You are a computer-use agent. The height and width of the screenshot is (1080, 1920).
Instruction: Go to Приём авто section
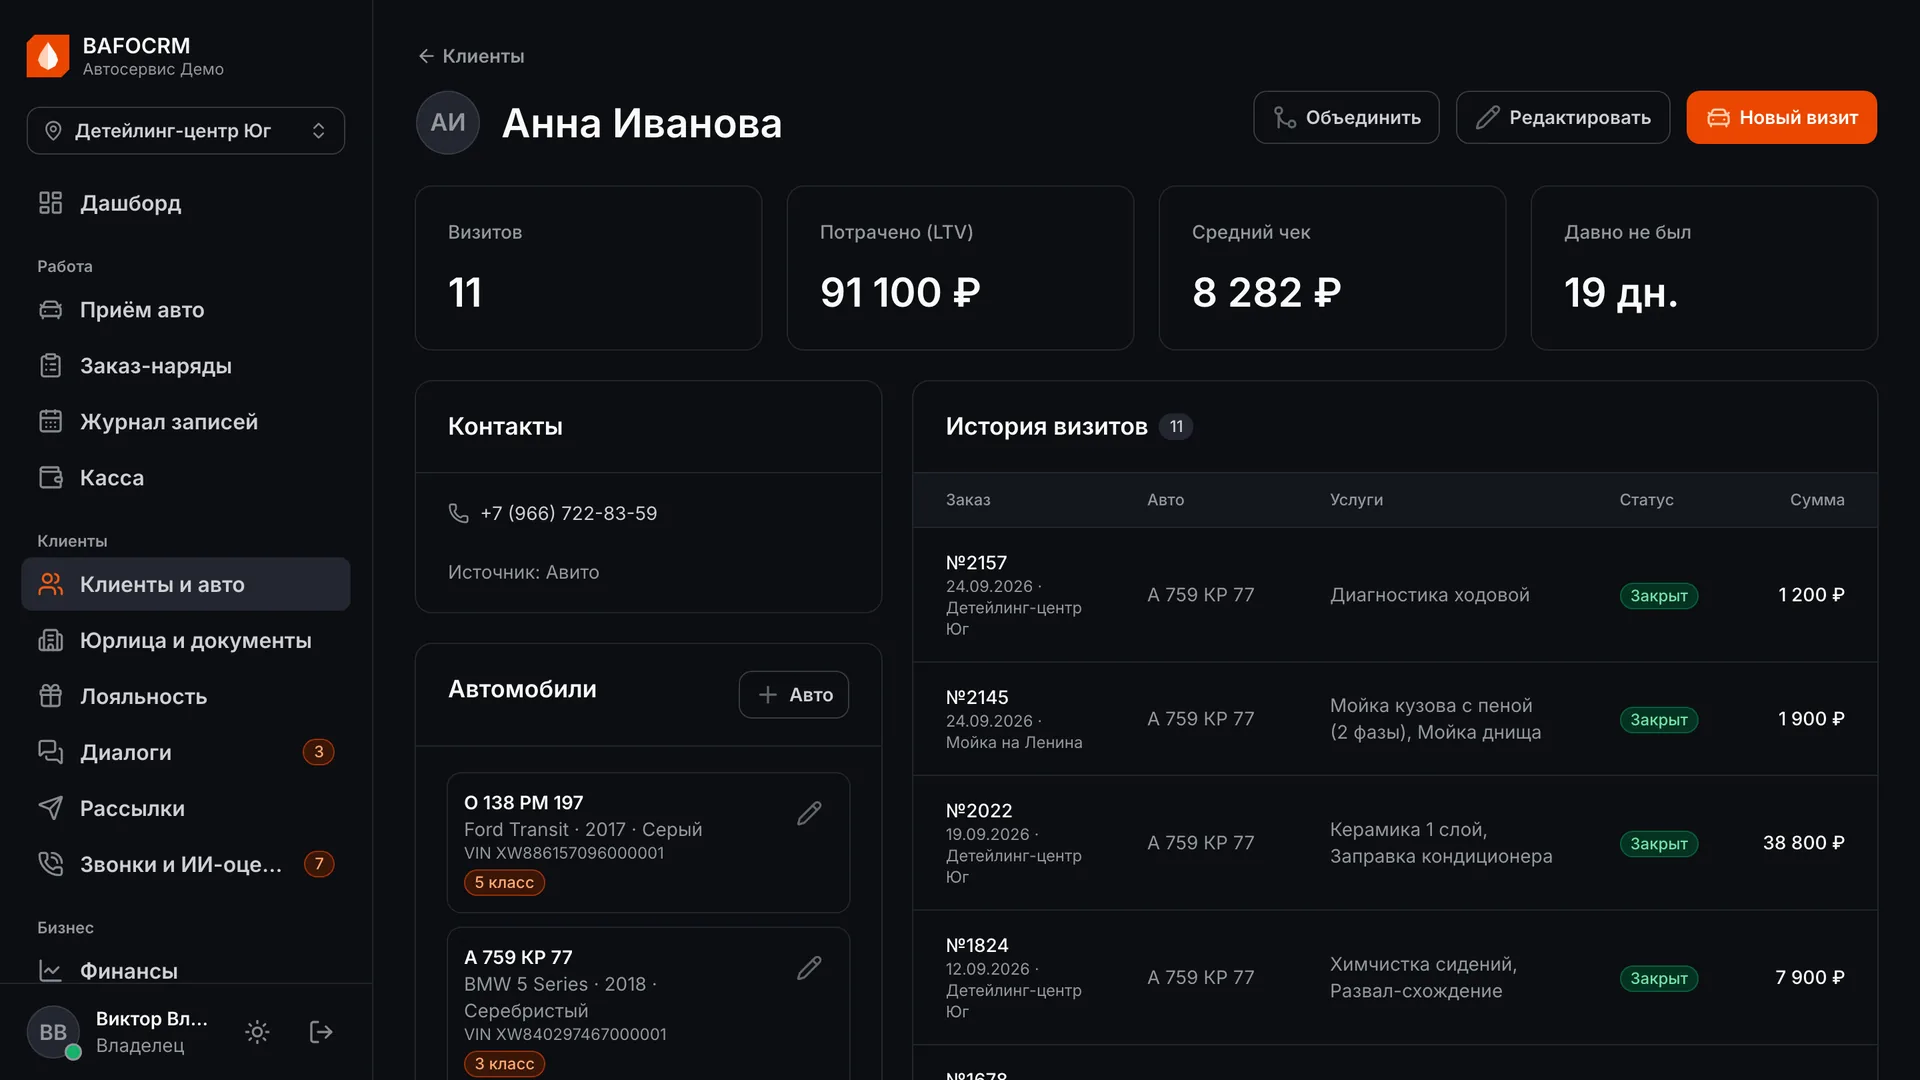coord(186,310)
